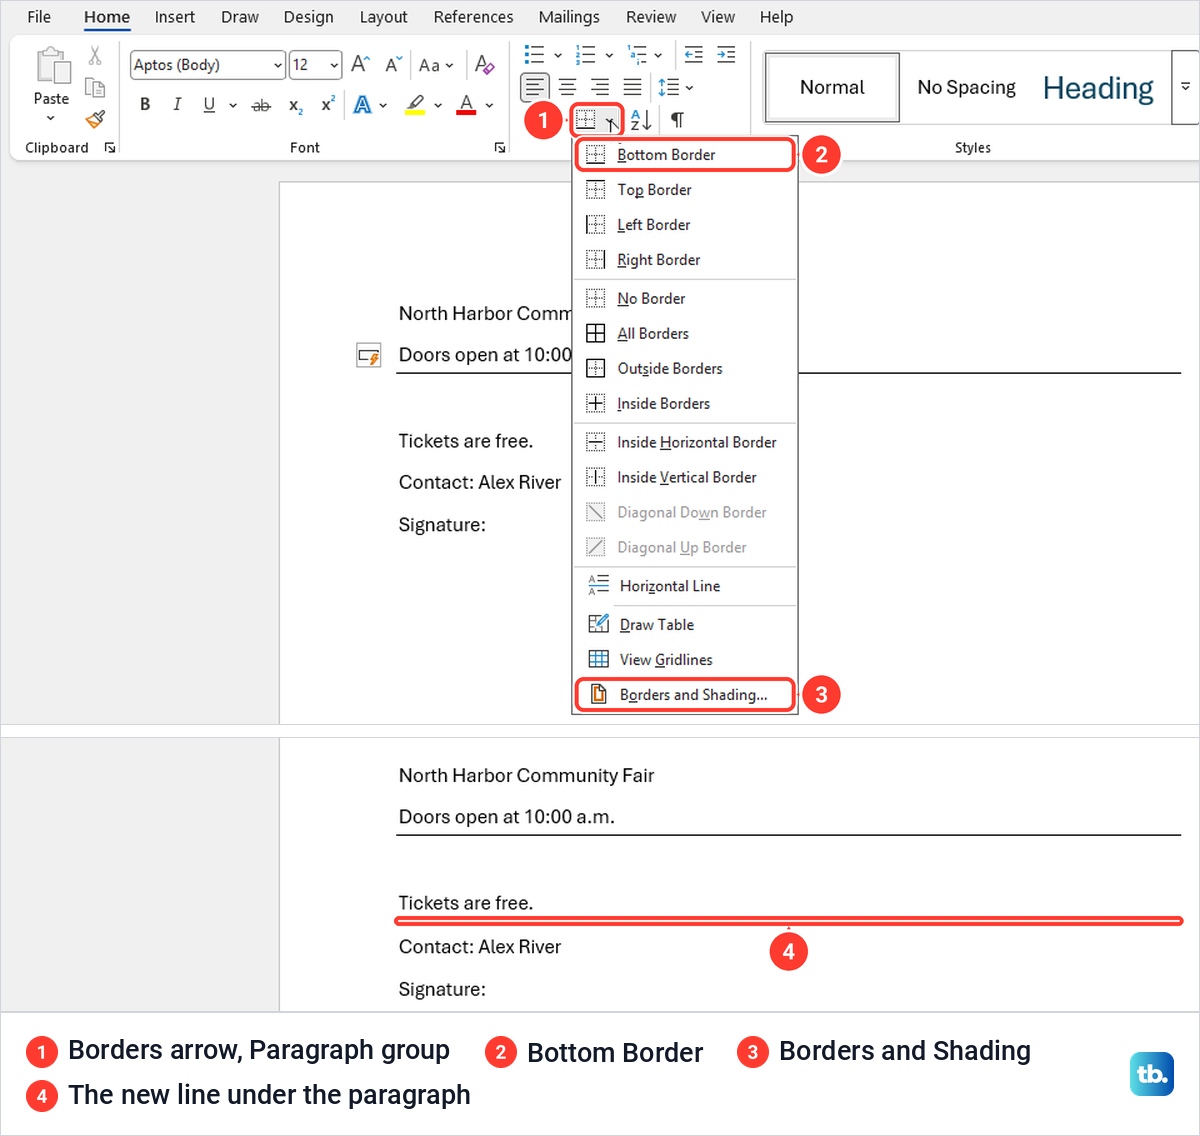Image resolution: width=1200 pixels, height=1136 pixels.
Task: Click the Copy icon in Clipboard group
Action: pos(95,88)
